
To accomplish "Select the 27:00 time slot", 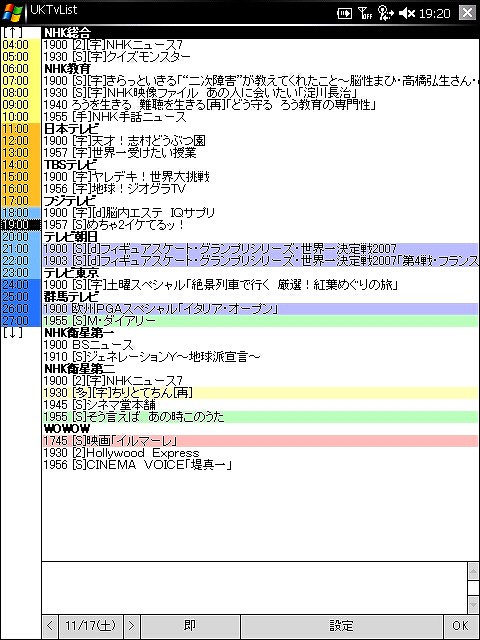I will 21,321.
